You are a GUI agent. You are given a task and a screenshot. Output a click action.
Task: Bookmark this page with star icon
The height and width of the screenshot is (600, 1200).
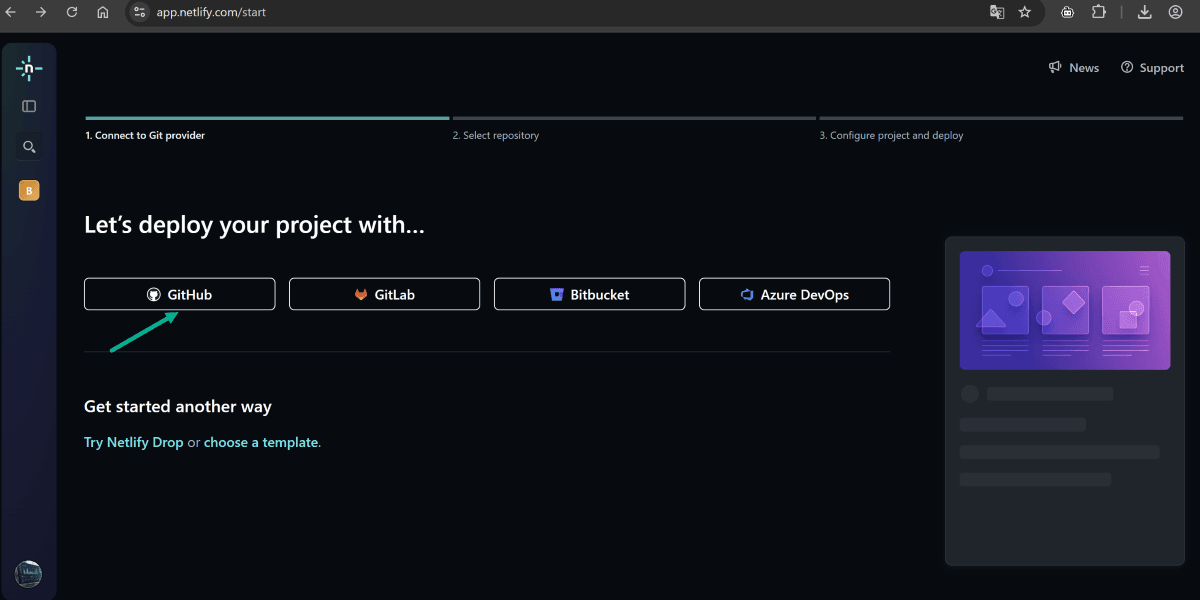click(1024, 13)
